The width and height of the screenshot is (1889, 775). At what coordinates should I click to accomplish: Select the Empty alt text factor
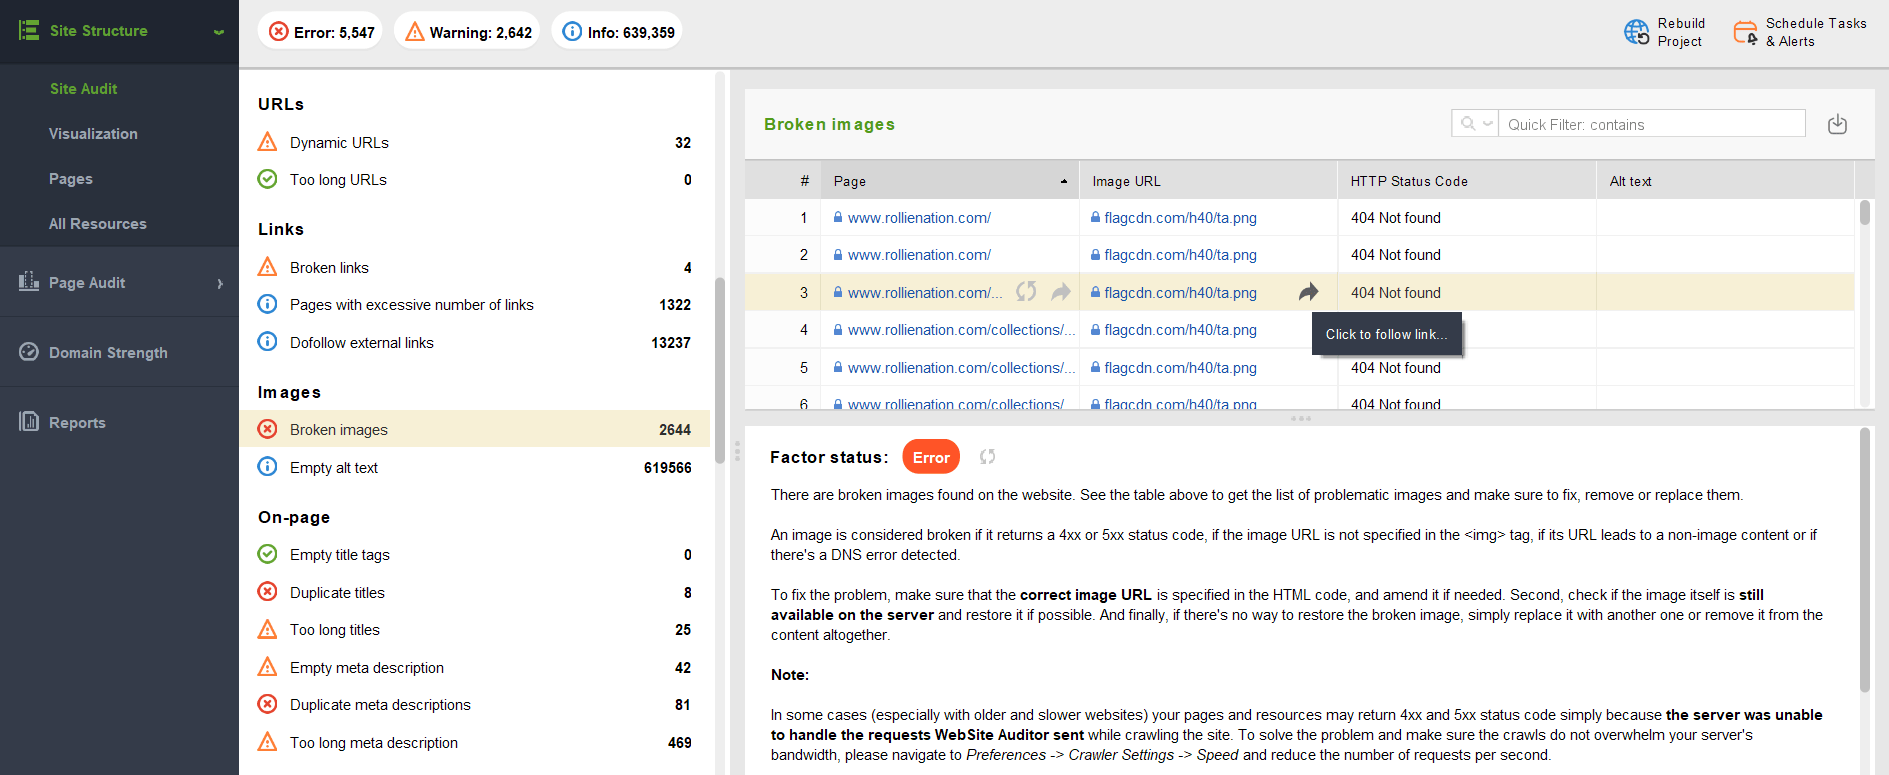click(x=334, y=468)
